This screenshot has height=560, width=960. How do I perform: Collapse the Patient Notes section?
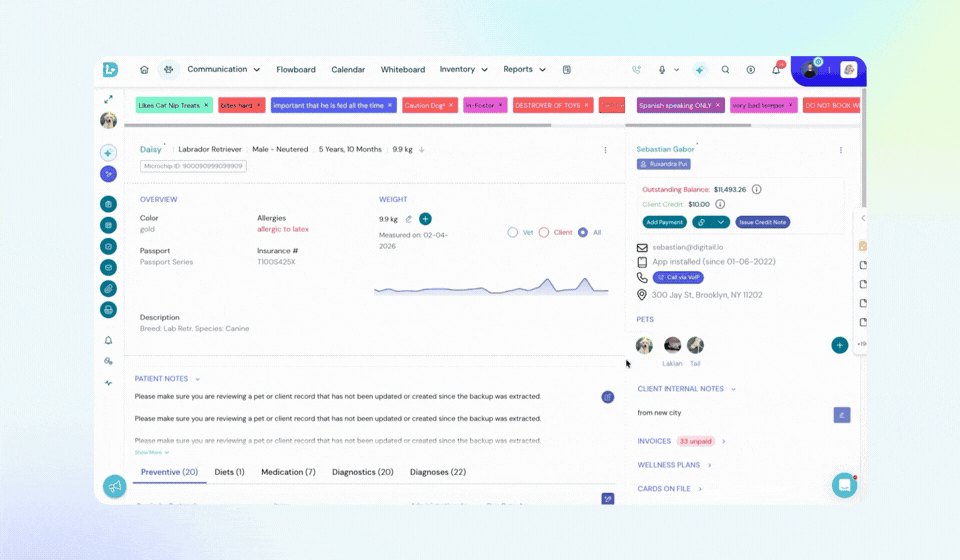(x=197, y=379)
